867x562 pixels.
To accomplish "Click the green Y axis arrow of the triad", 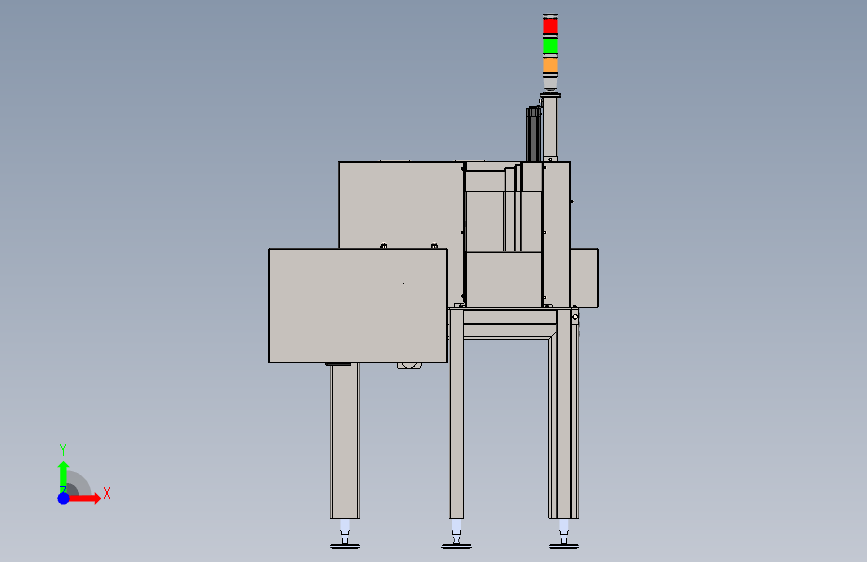I will (x=63, y=476).
